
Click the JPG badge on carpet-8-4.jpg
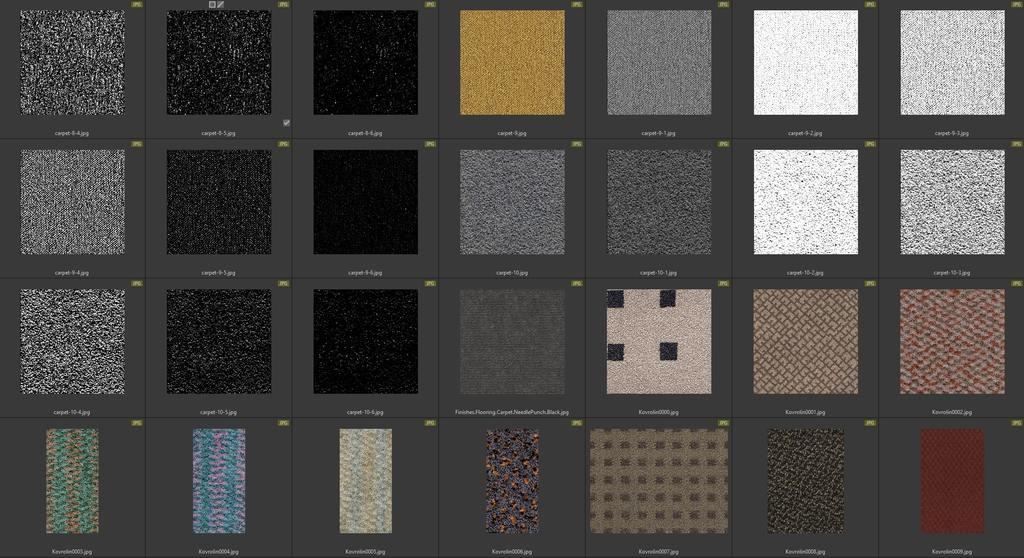[x=137, y=5]
